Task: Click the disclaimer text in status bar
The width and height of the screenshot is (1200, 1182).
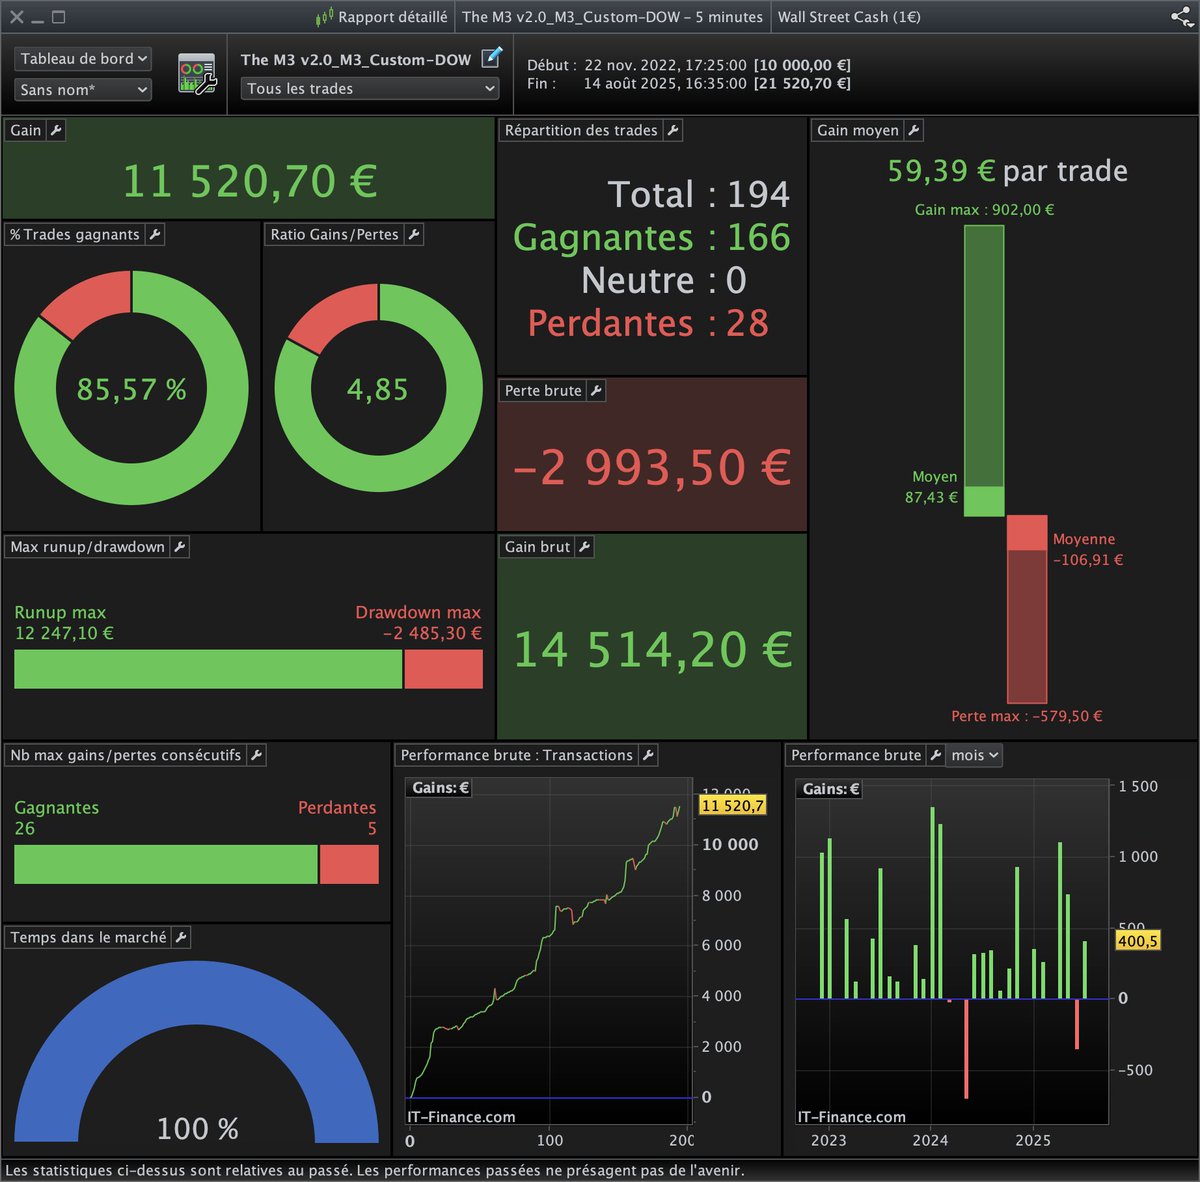Action: [x=375, y=1170]
